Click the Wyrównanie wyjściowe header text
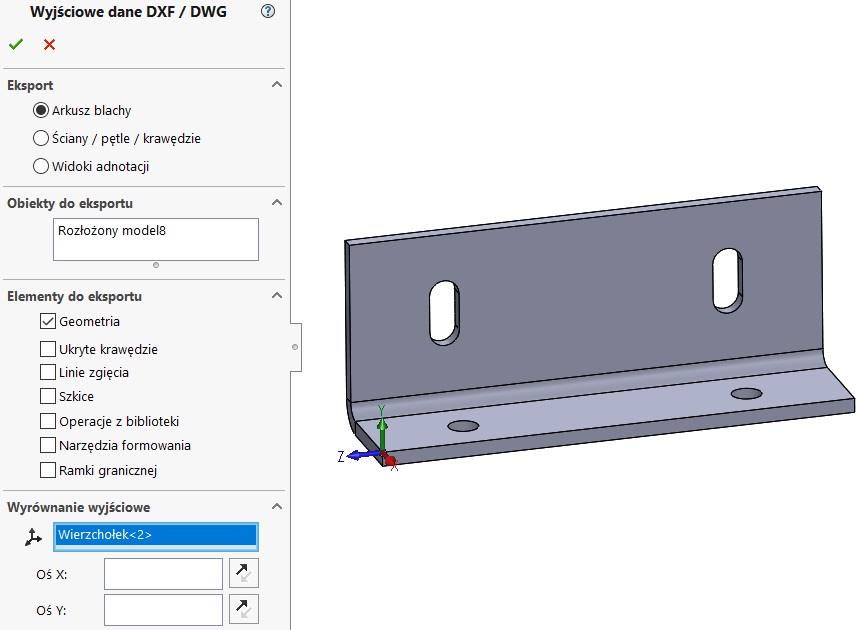The image size is (865, 630). click(78, 508)
